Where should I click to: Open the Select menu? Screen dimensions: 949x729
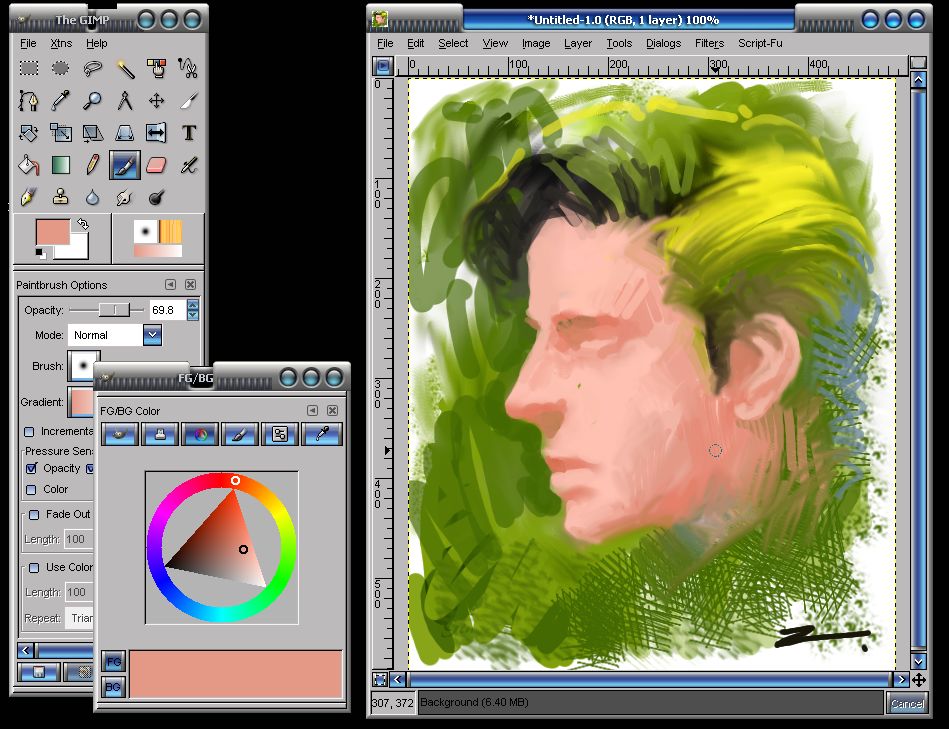coord(453,43)
